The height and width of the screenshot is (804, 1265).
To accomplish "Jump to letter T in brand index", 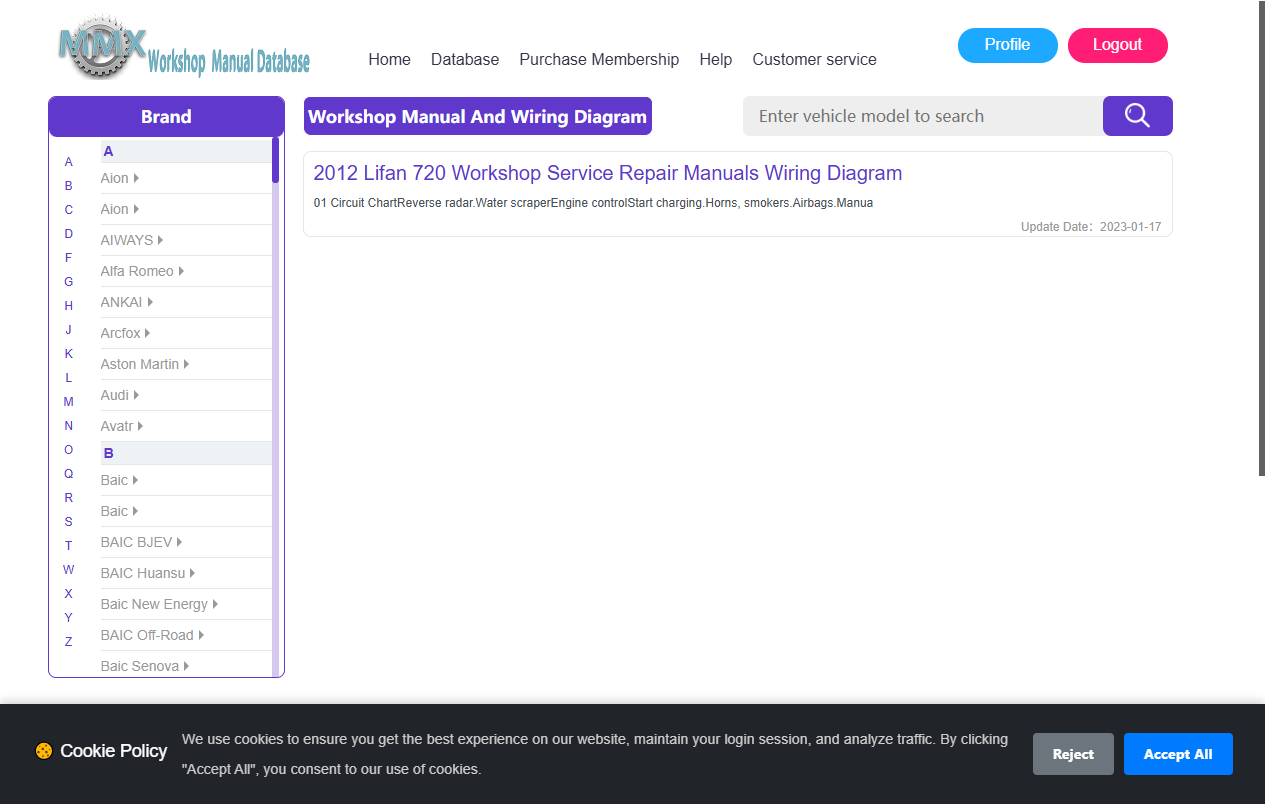I will pyautogui.click(x=68, y=546).
